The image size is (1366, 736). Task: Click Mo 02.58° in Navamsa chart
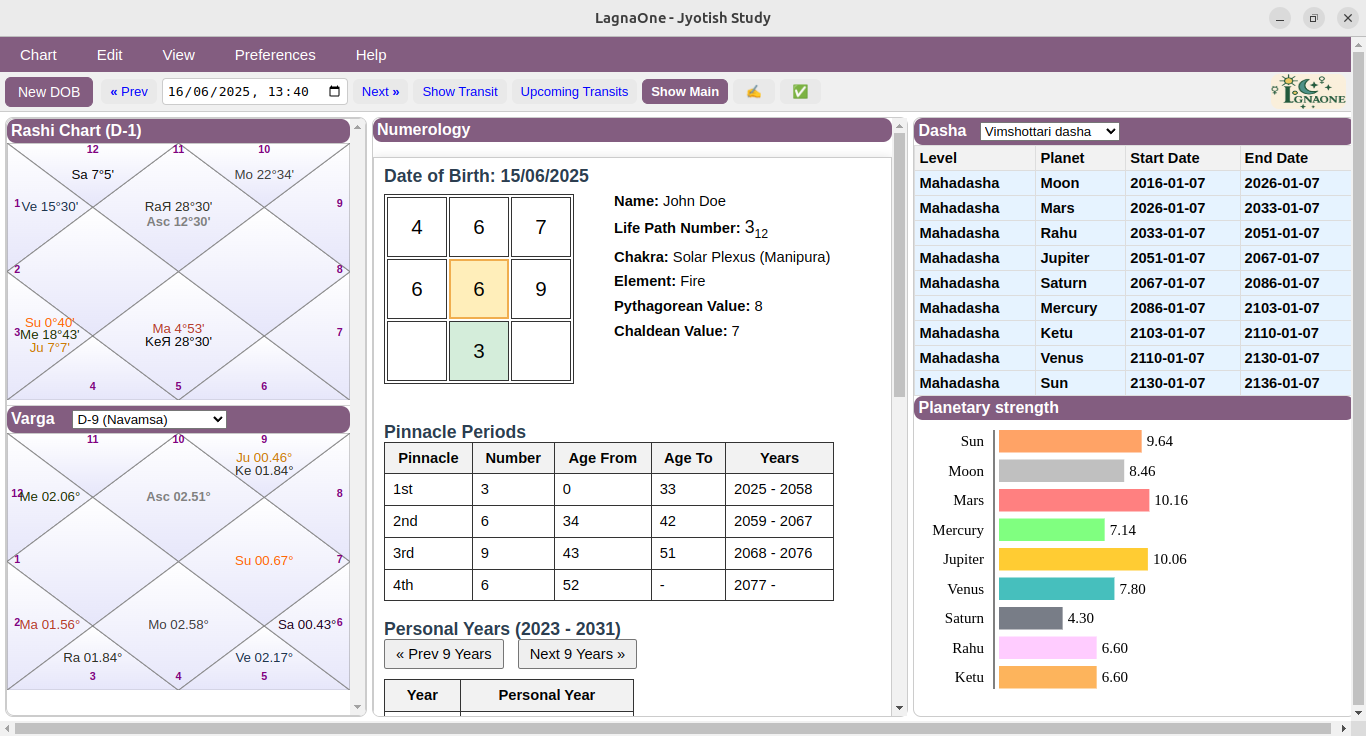point(178,624)
